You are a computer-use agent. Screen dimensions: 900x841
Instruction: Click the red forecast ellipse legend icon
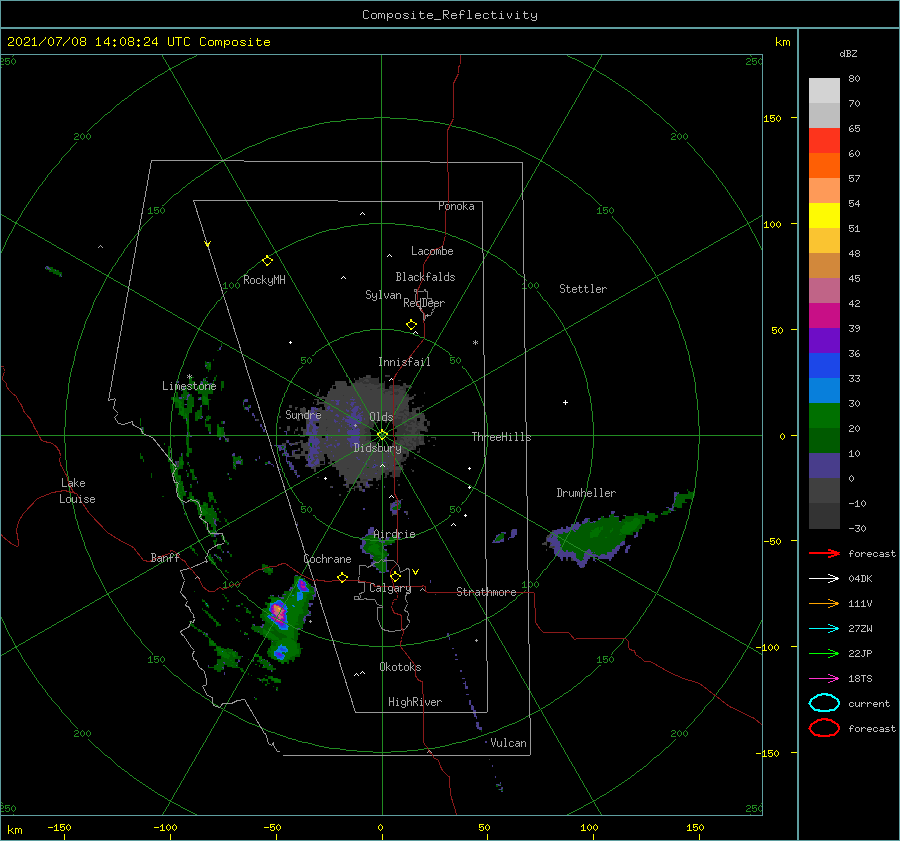pyautogui.click(x=824, y=728)
